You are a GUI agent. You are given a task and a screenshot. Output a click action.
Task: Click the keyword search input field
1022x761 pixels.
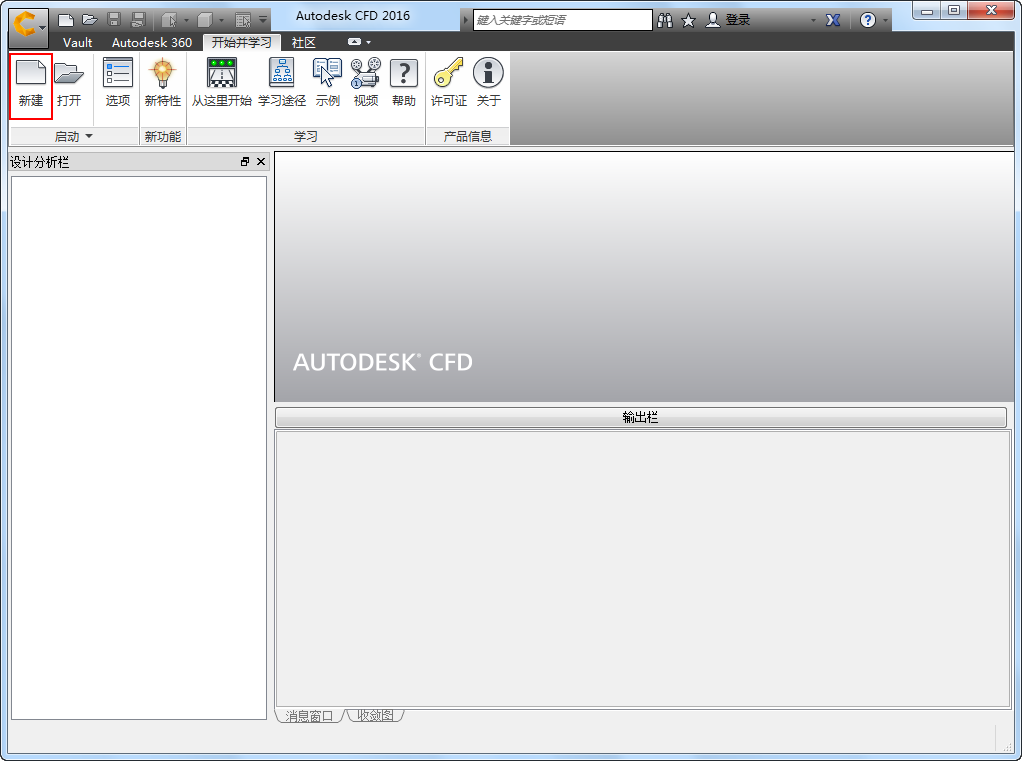(x=562, y=20)
